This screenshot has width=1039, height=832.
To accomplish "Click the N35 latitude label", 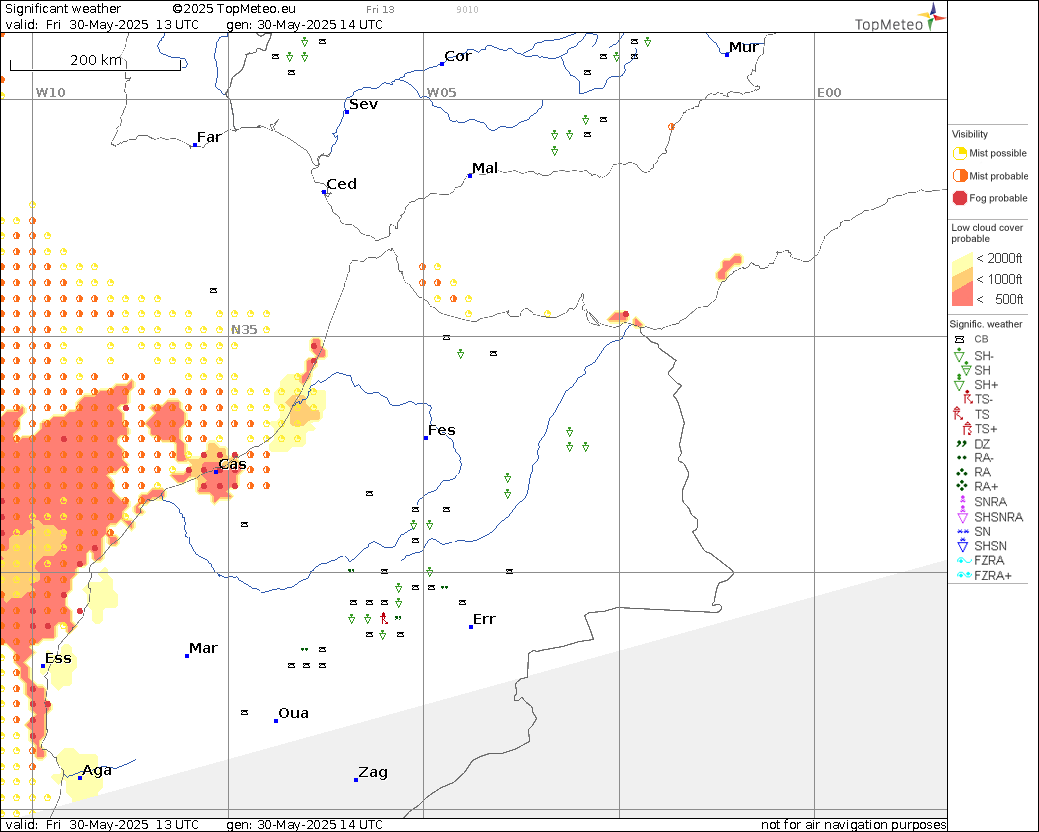I will [x=244, y=329].
